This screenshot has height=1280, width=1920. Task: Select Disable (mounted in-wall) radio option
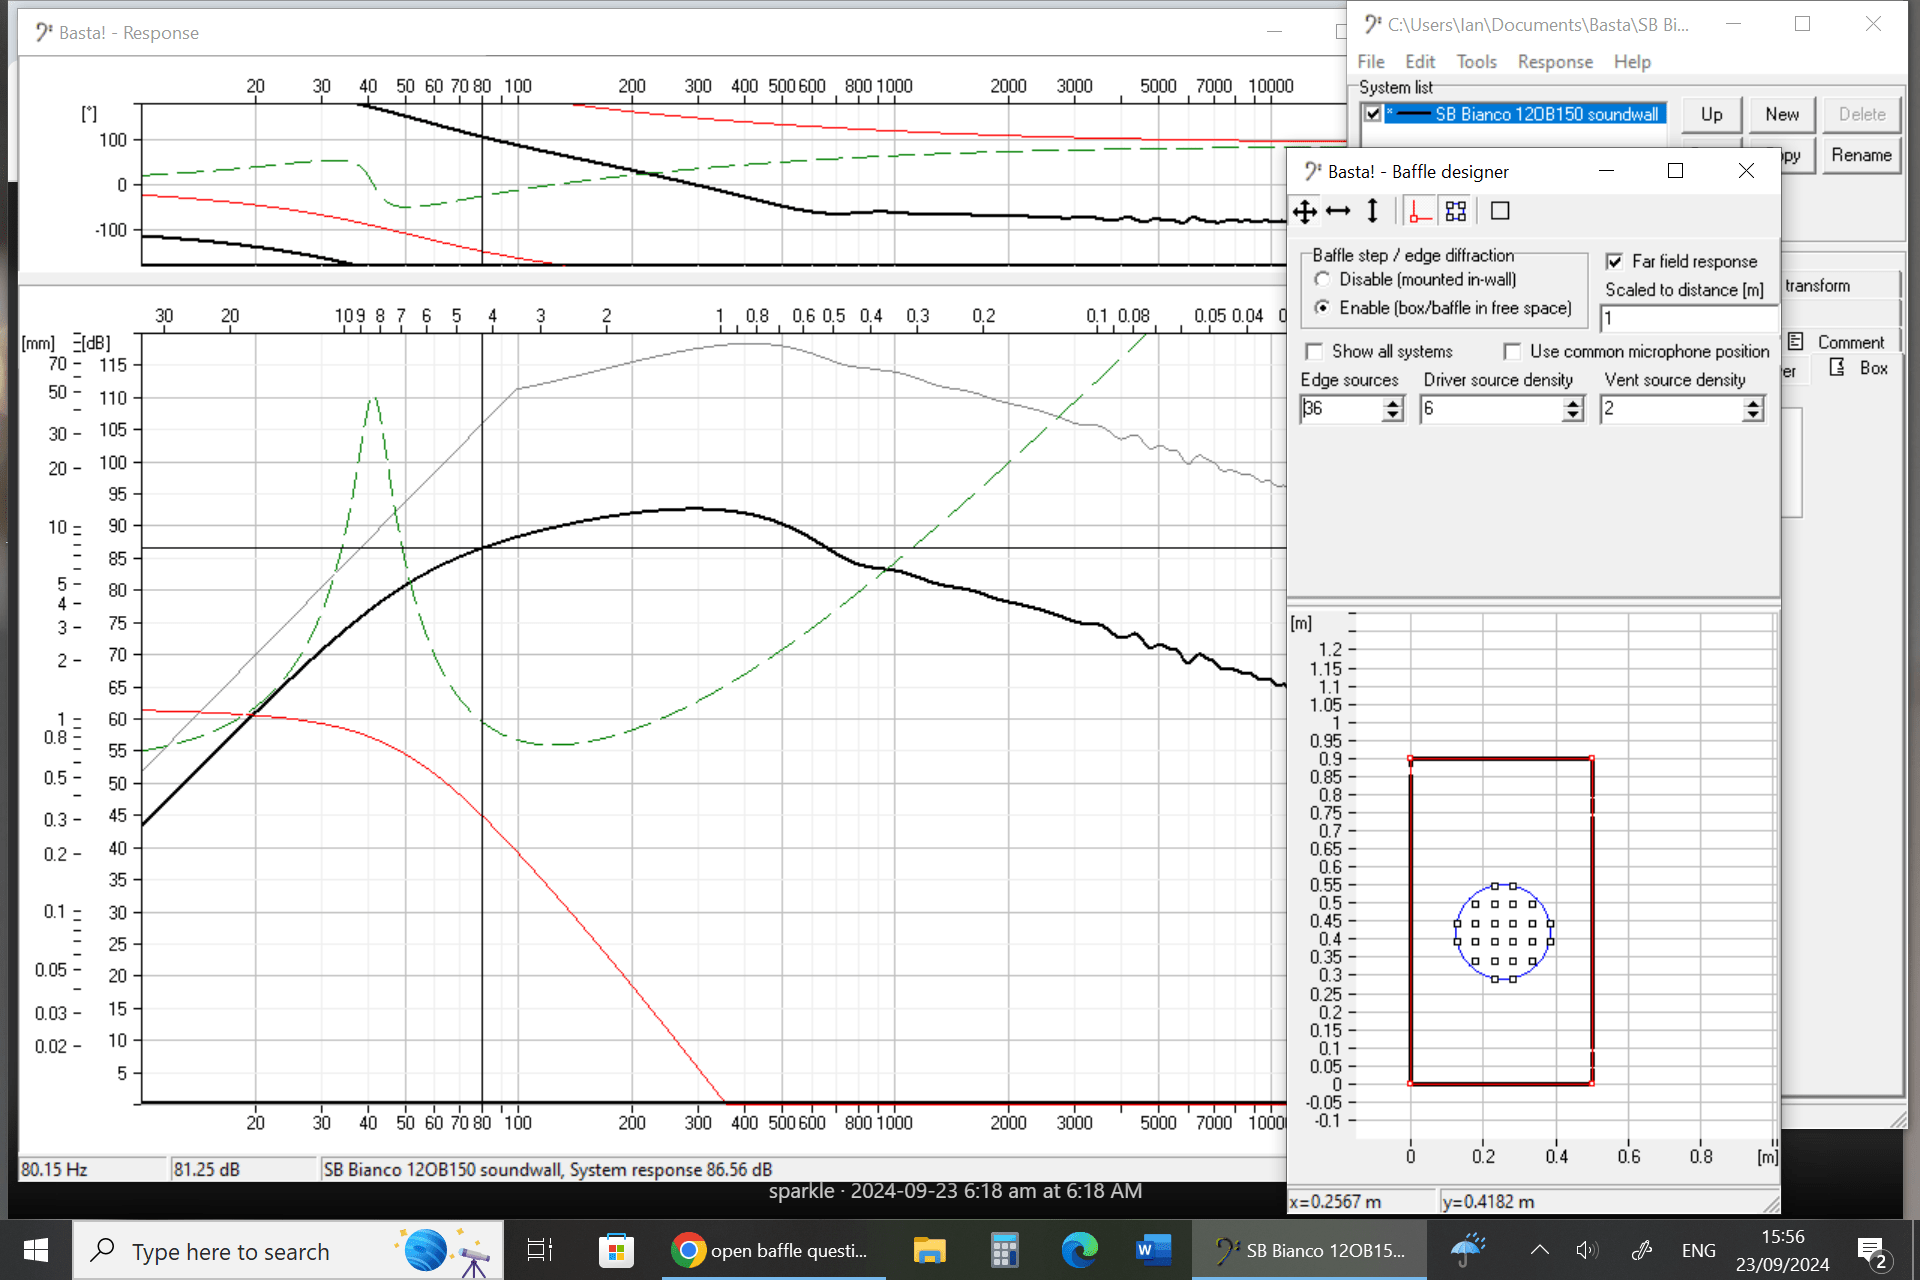point(1322,279)
